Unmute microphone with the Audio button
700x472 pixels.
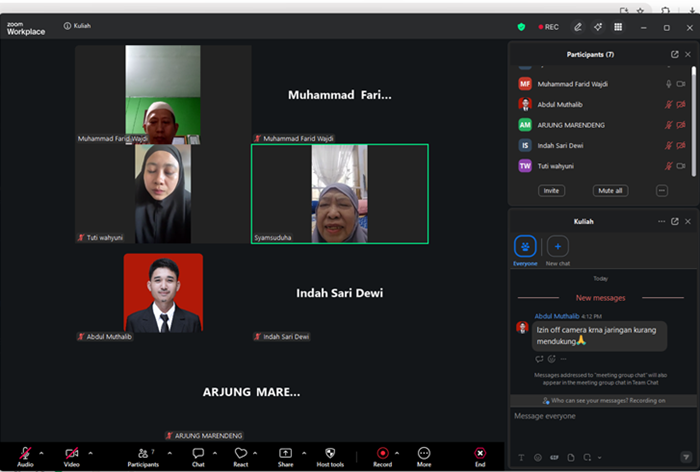coord(25,456)
